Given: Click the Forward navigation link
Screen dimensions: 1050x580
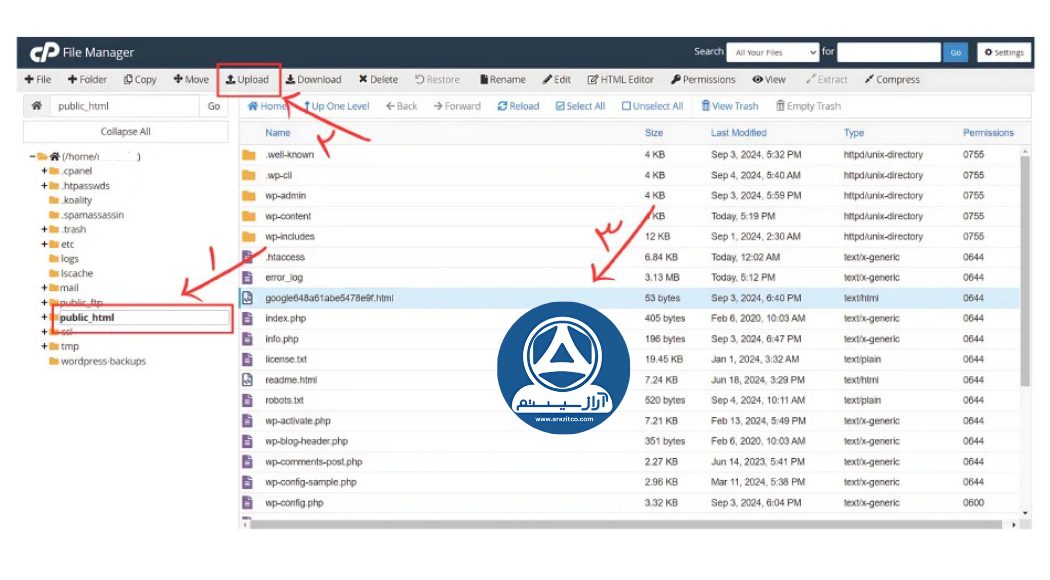Looking at the screenshot, I should coord(457,106).
